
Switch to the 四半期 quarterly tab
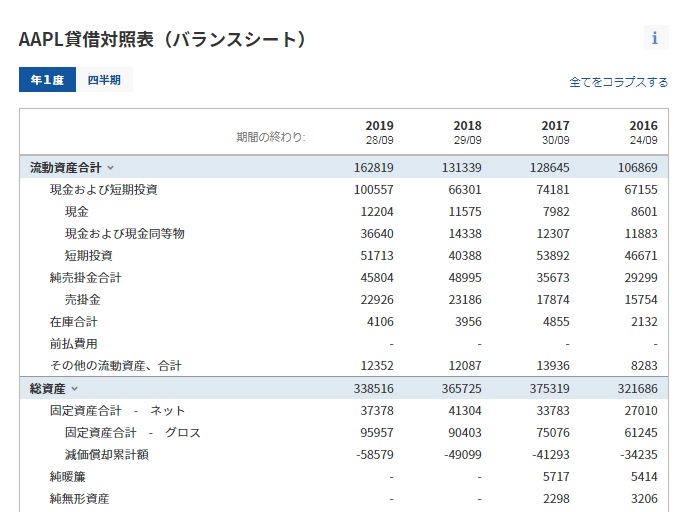[104, 80]
